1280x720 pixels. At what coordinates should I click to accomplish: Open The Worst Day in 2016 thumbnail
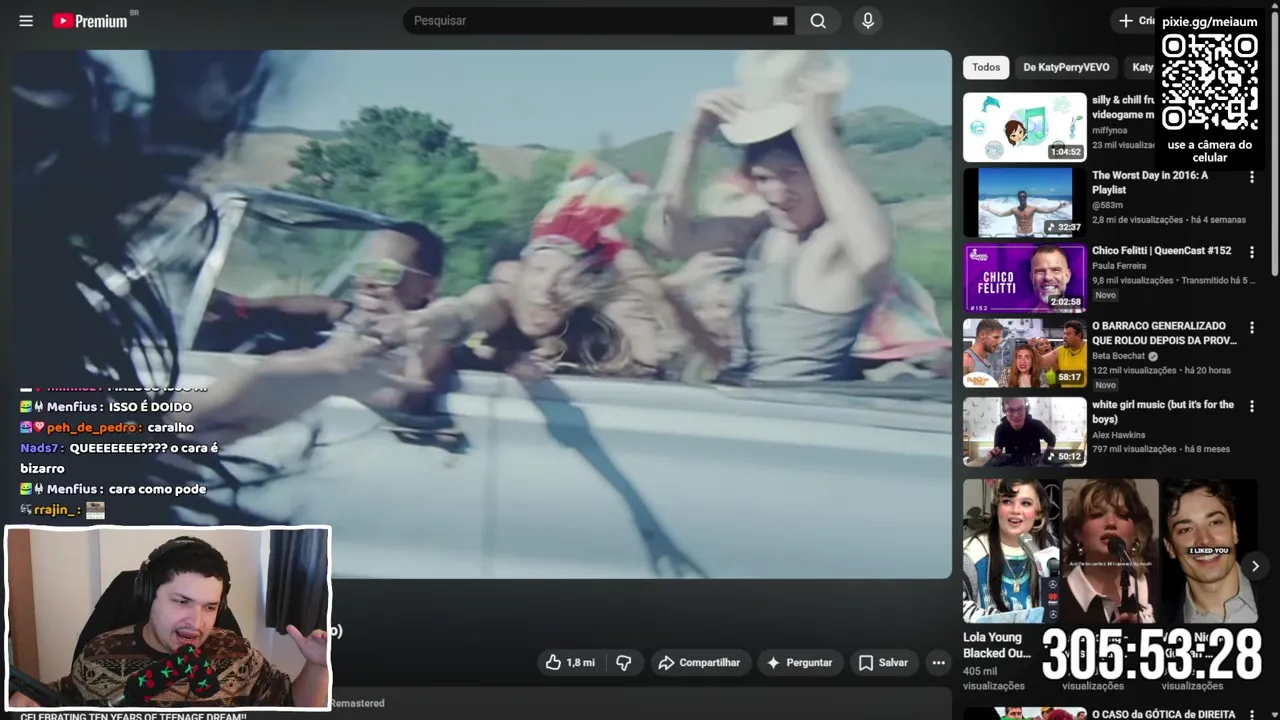pos(1024,202)
